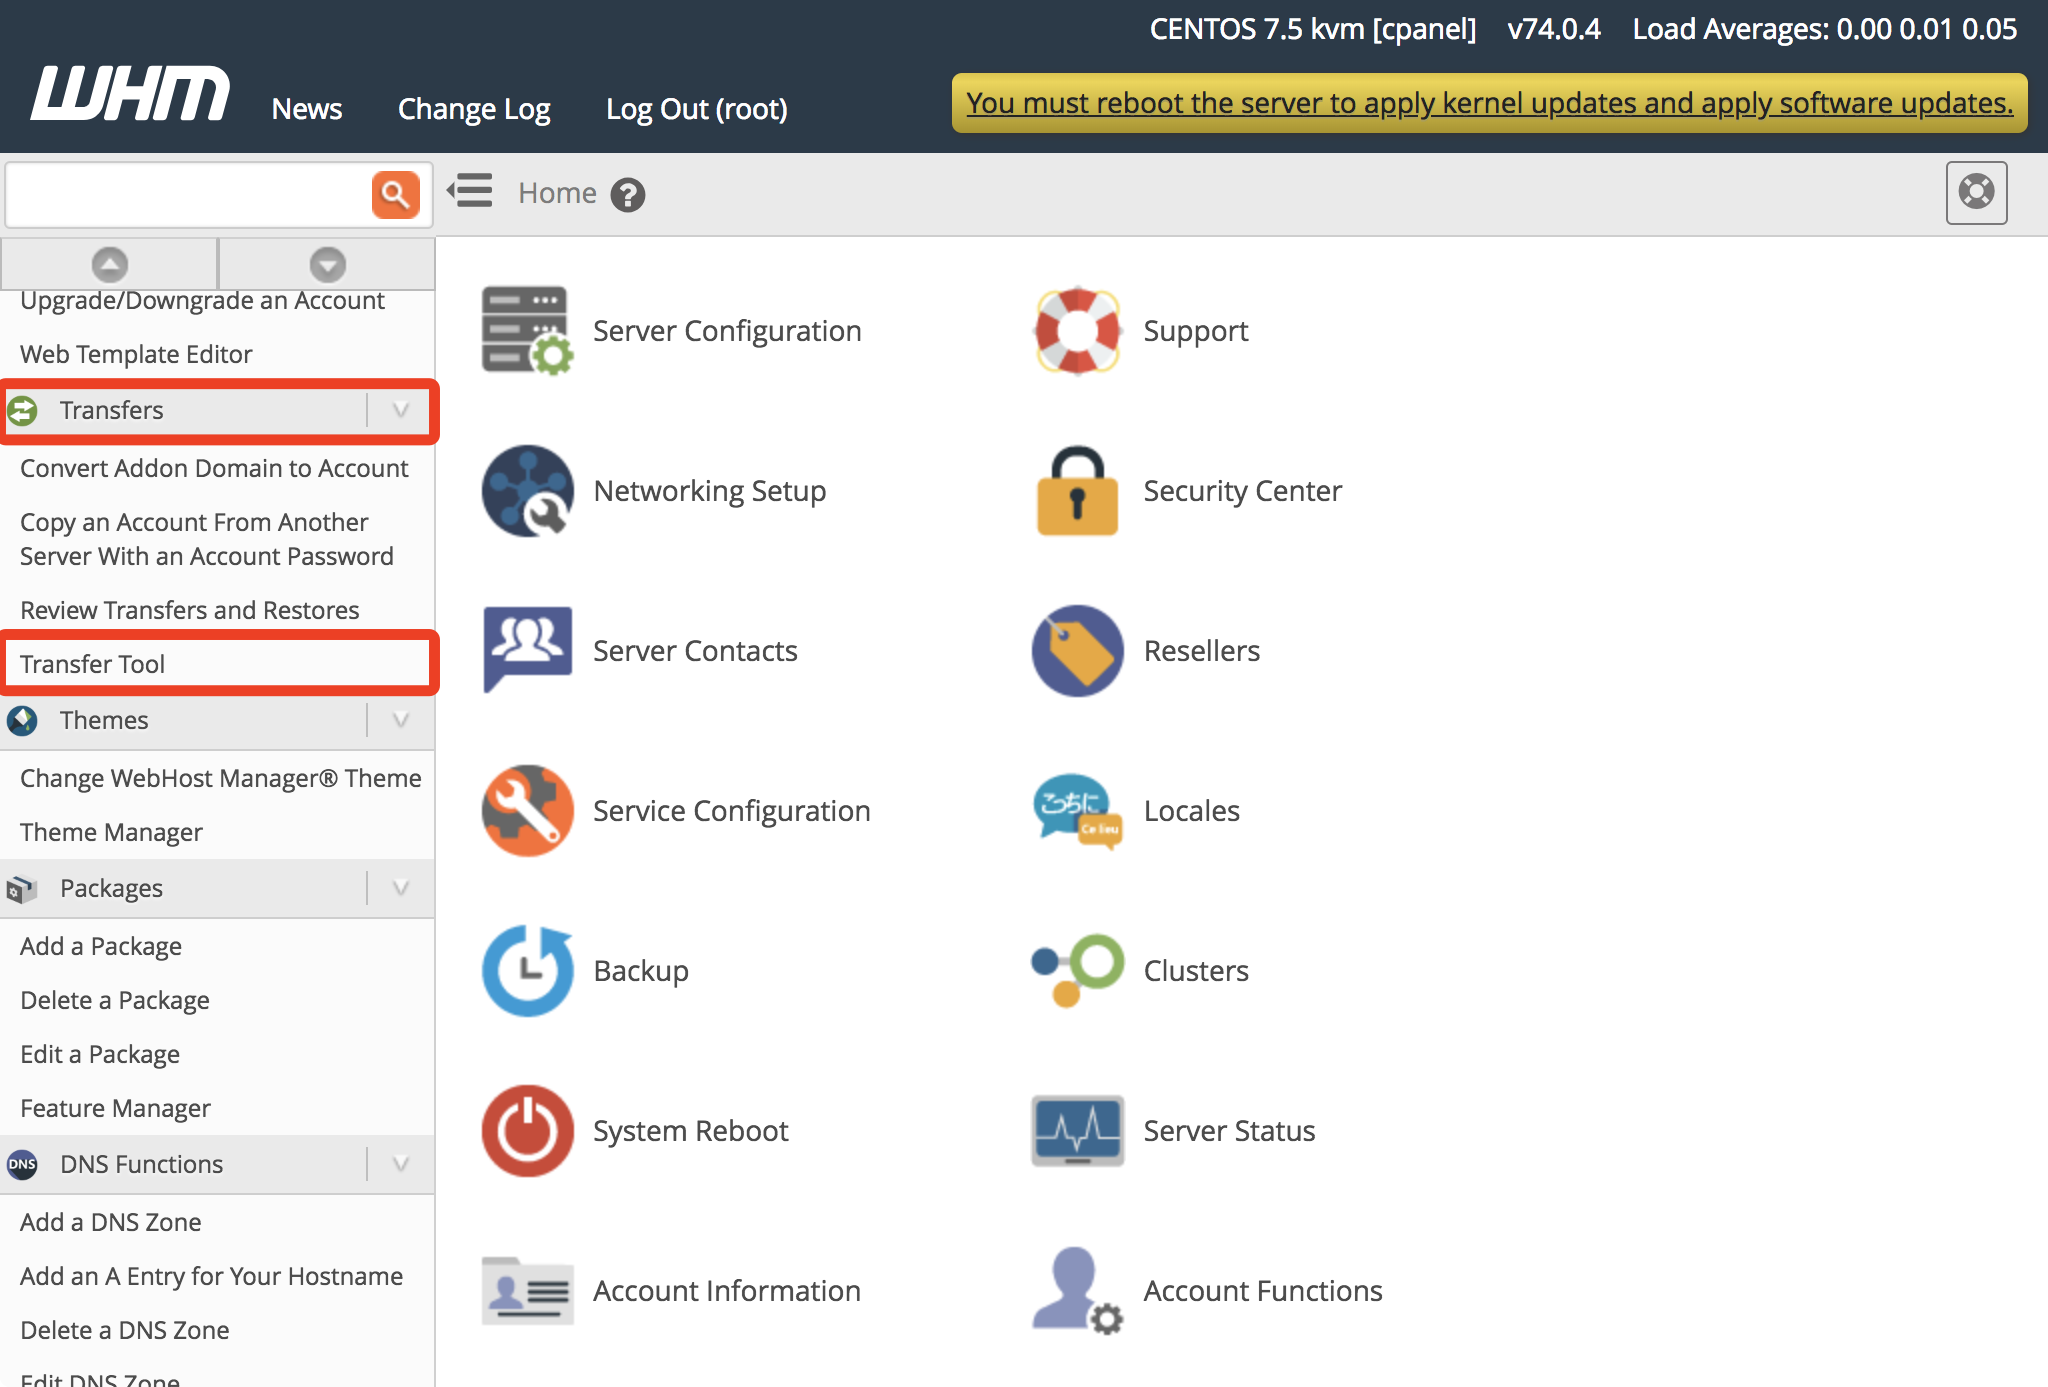This screenshot has height=1387, width=2048.
Task: Click the search input field
Action: (186, 192)
